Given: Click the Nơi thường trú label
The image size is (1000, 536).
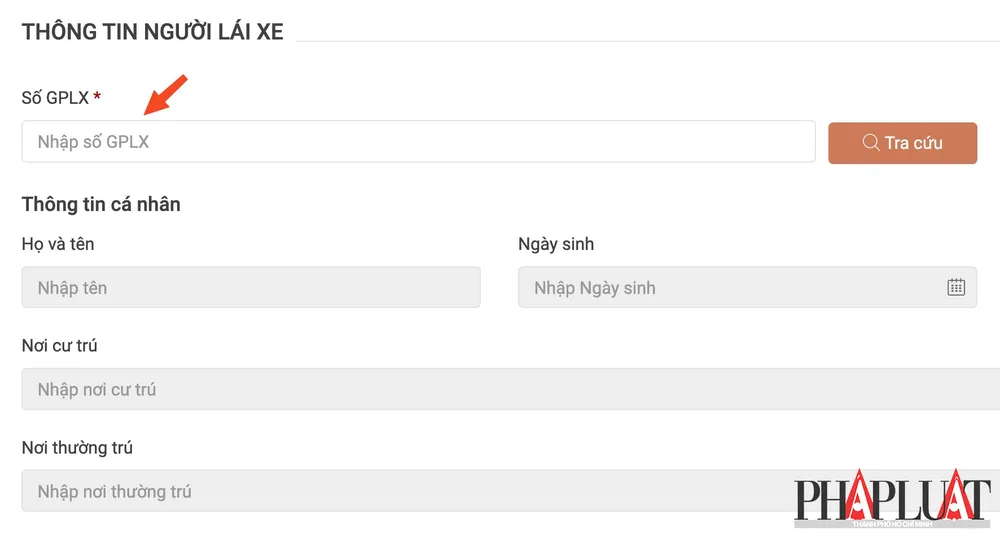Looking at the screenshot, I should pos(77,447).
